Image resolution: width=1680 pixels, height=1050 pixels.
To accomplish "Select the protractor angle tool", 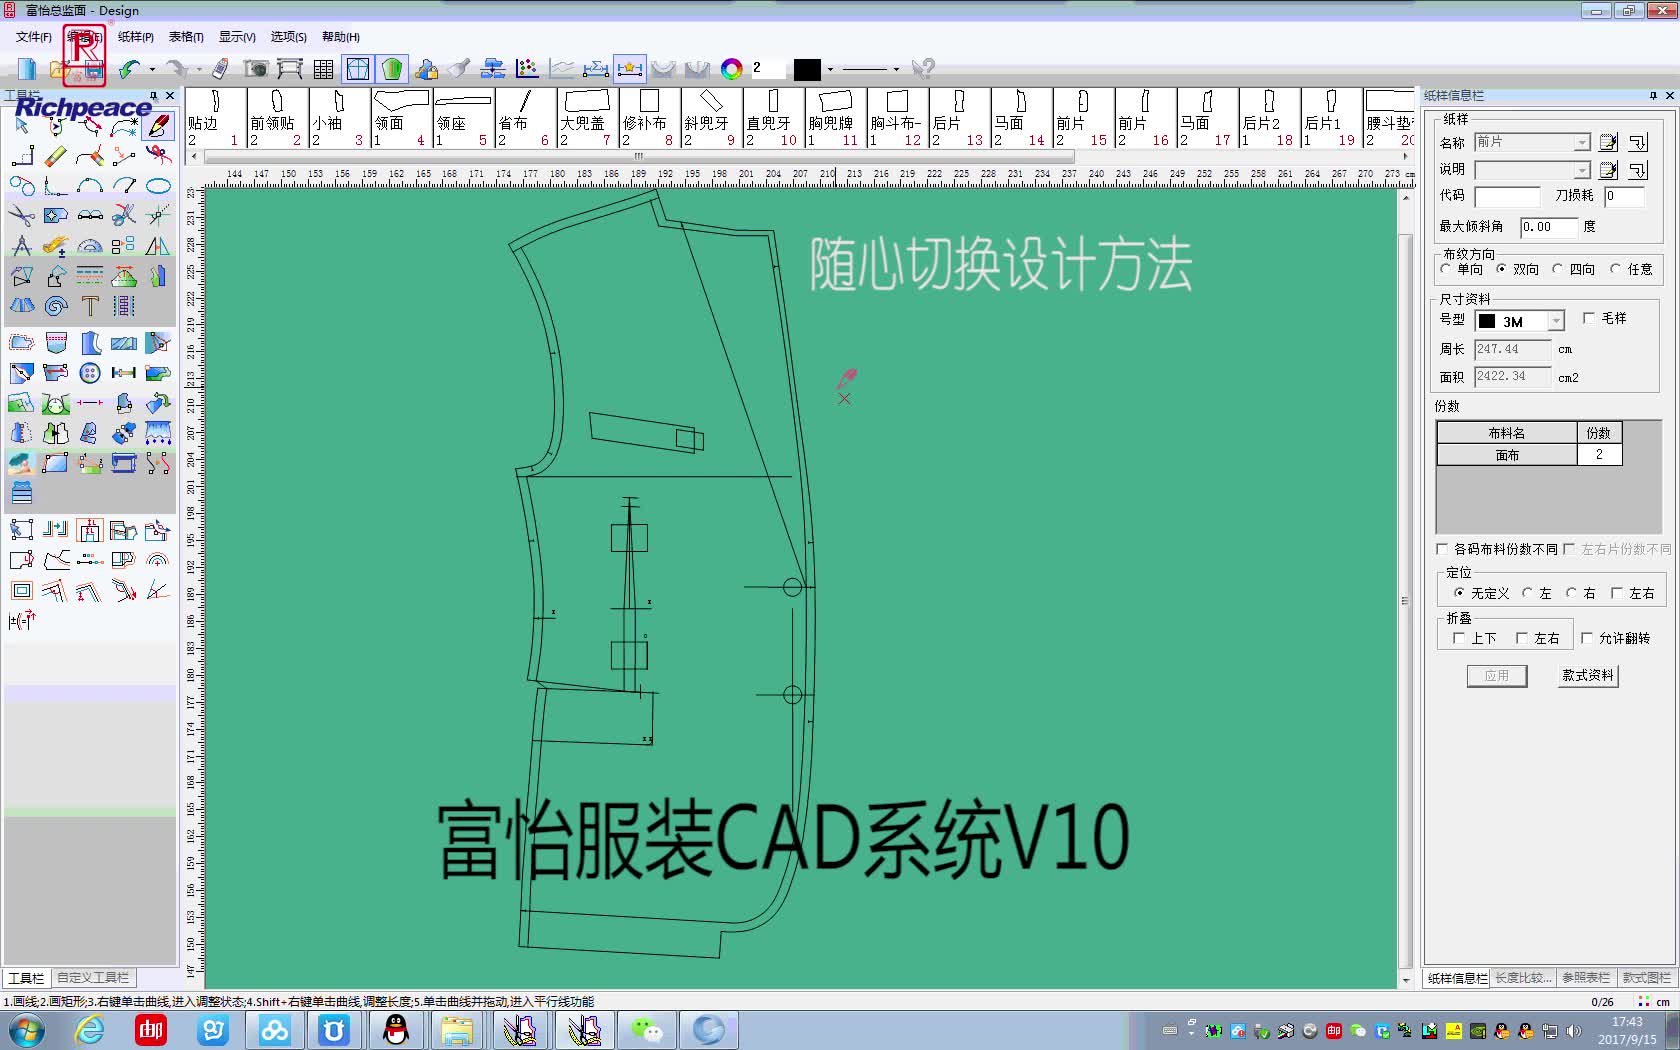I will tap(90, 246).
